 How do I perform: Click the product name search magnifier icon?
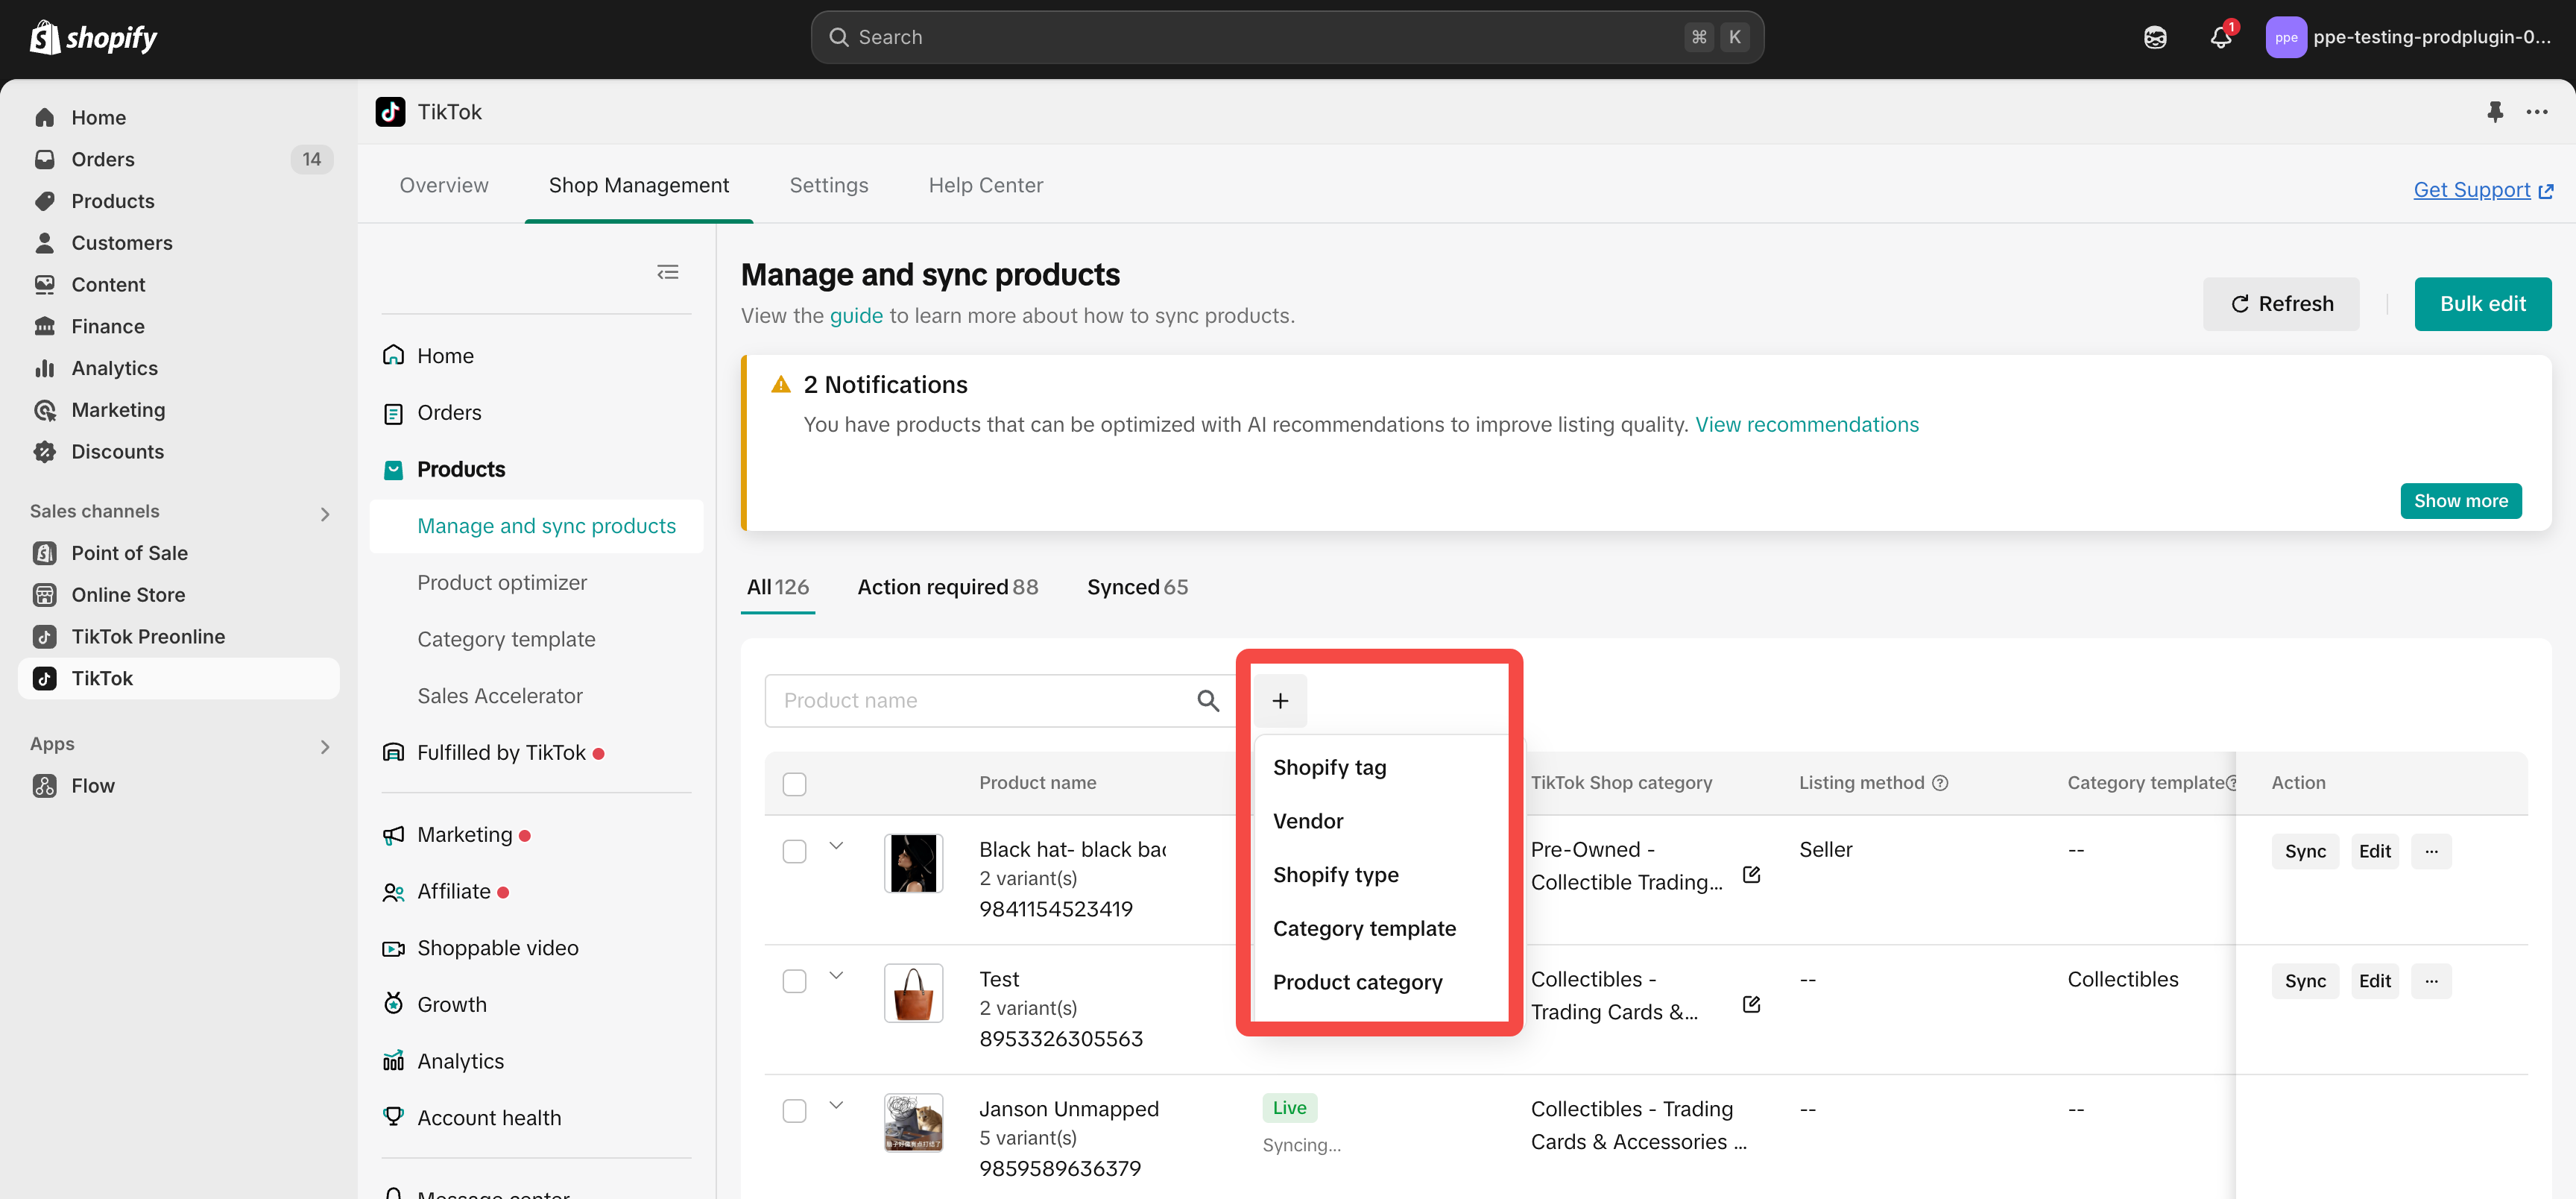coord(1208,701)
